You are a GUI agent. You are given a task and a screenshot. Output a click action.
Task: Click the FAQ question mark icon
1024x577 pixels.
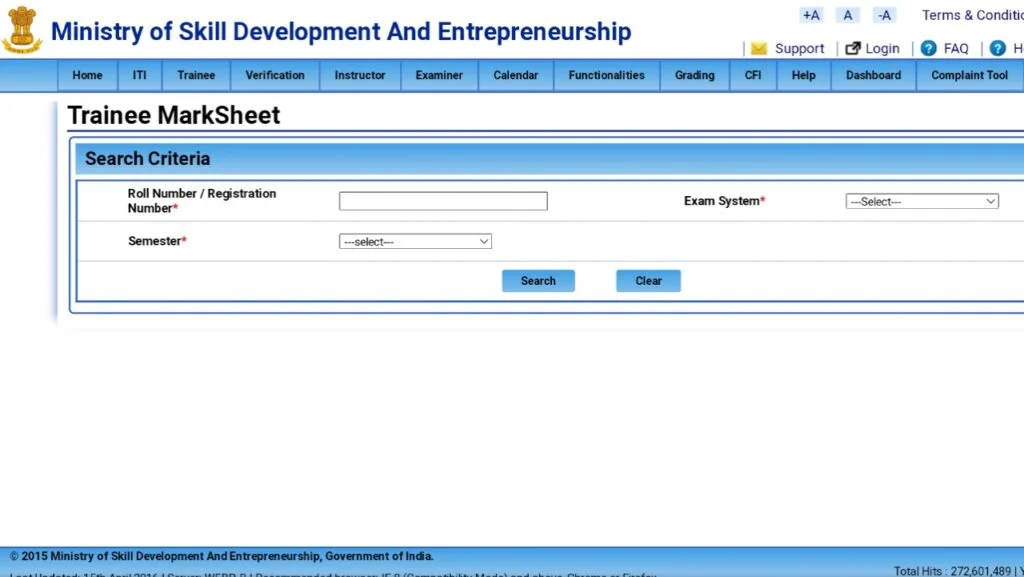pos(928,48)
